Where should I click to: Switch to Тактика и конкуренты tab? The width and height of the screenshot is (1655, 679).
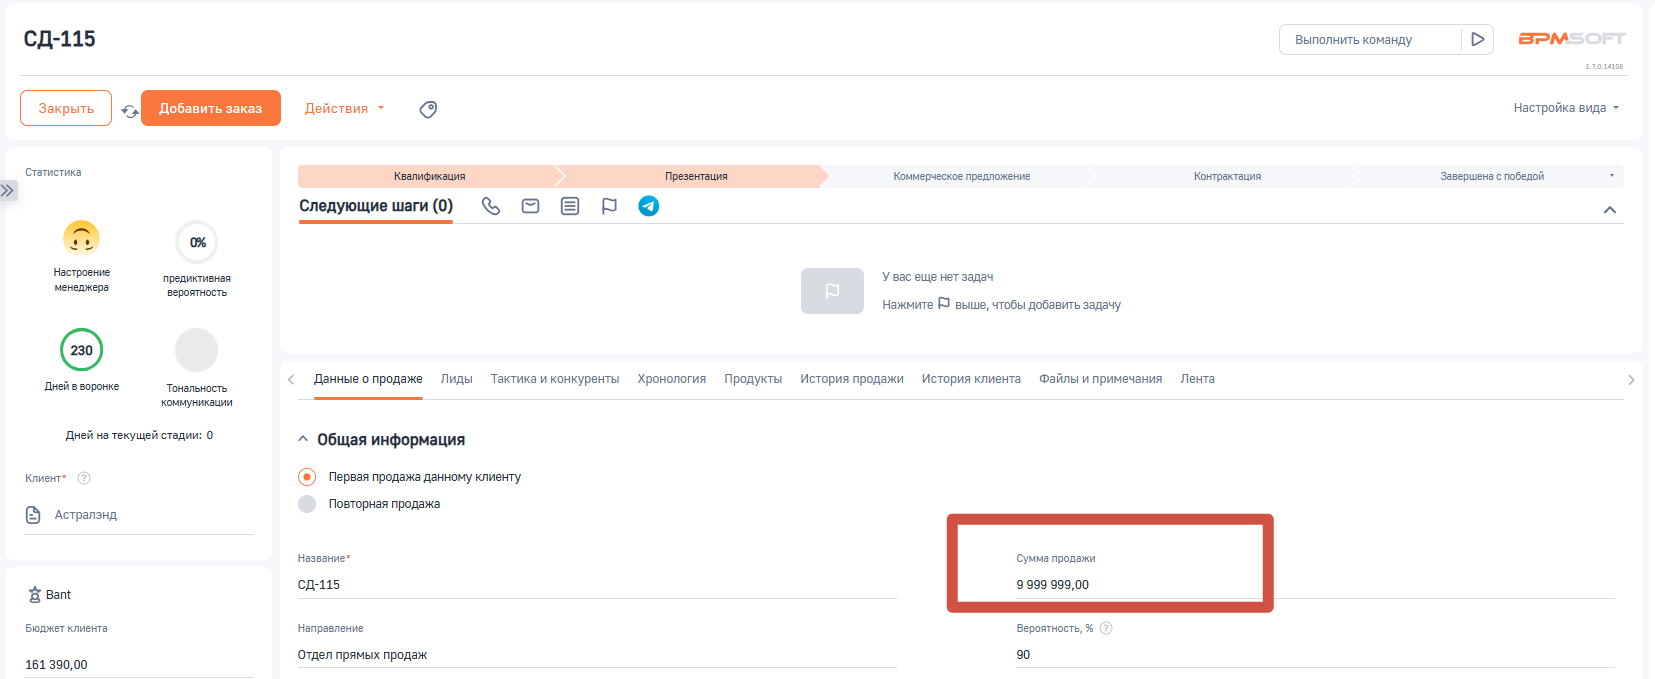[x=555, y=379]
